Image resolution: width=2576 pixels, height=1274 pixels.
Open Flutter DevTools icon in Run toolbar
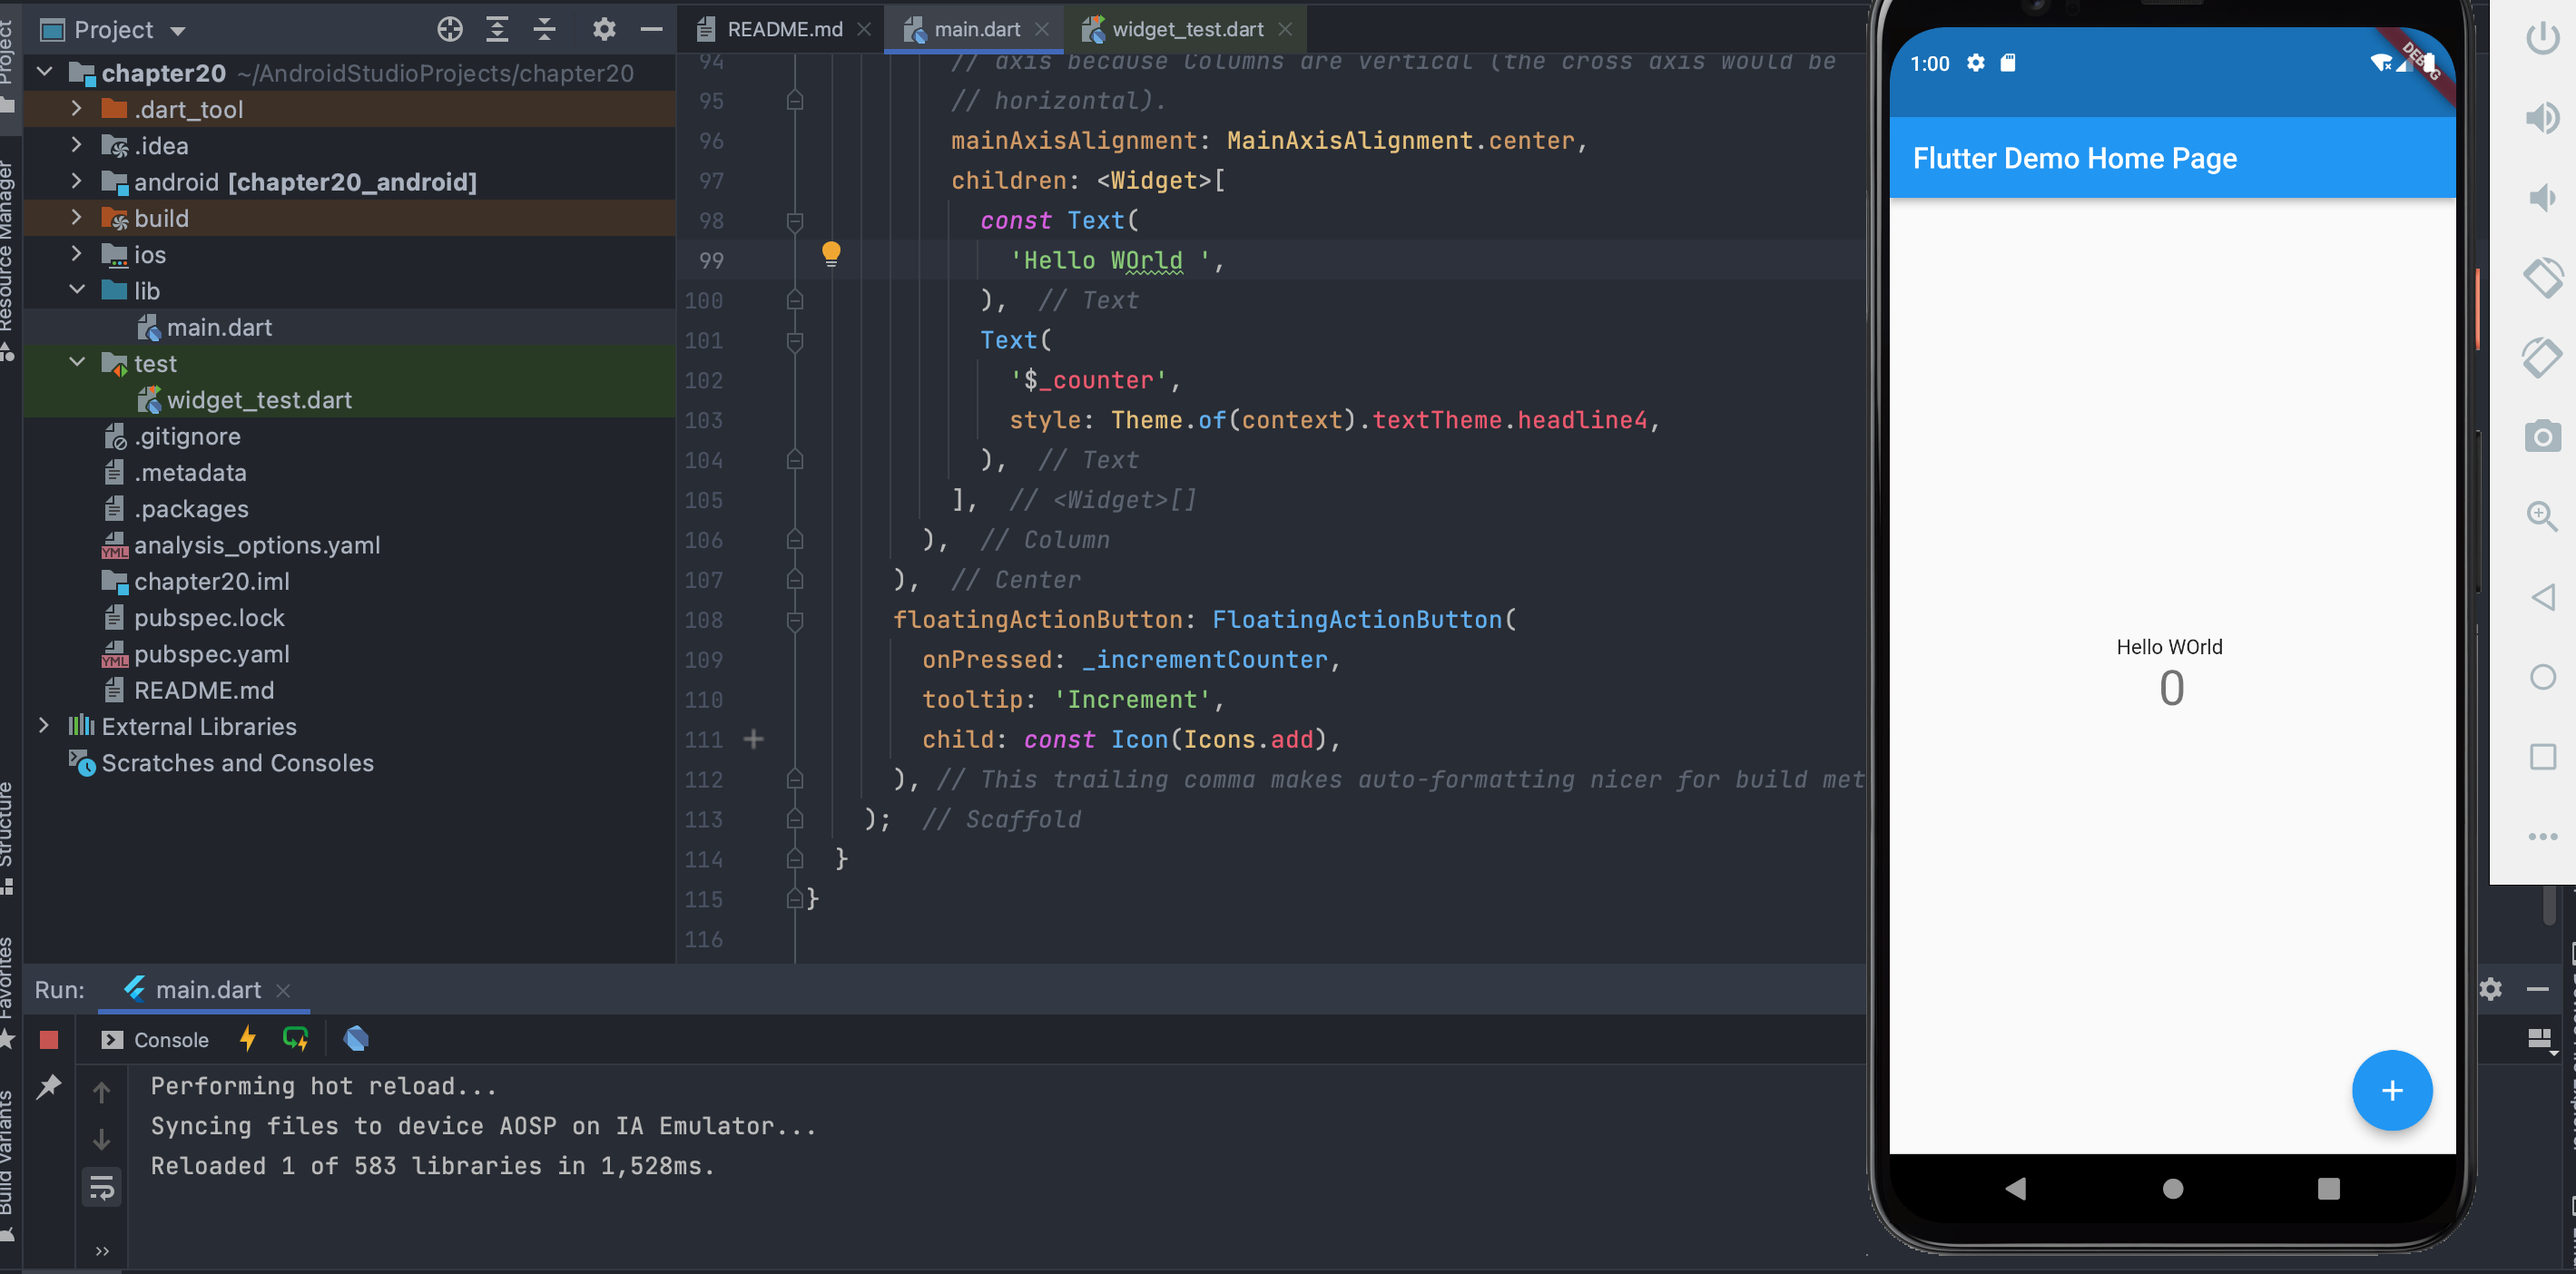click(x=356, y=1039)
